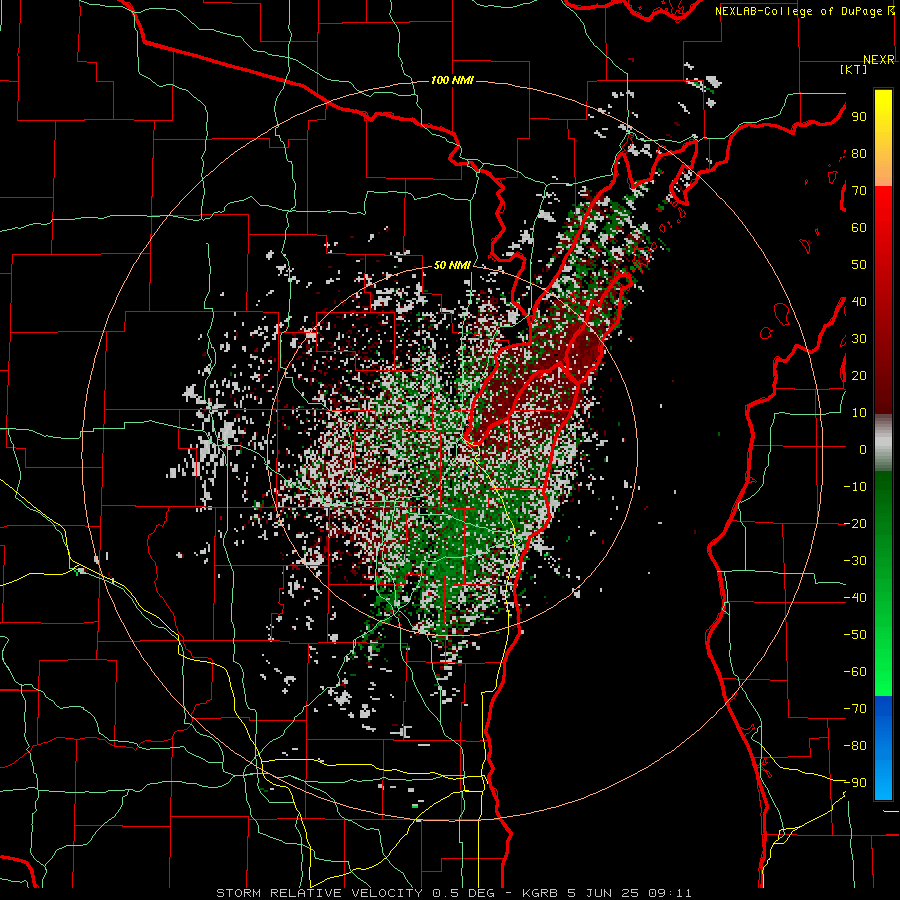
Task: Pick the gray zero-velocity segment of color bar
Action: pyautogui.click(x=883, y=443)
